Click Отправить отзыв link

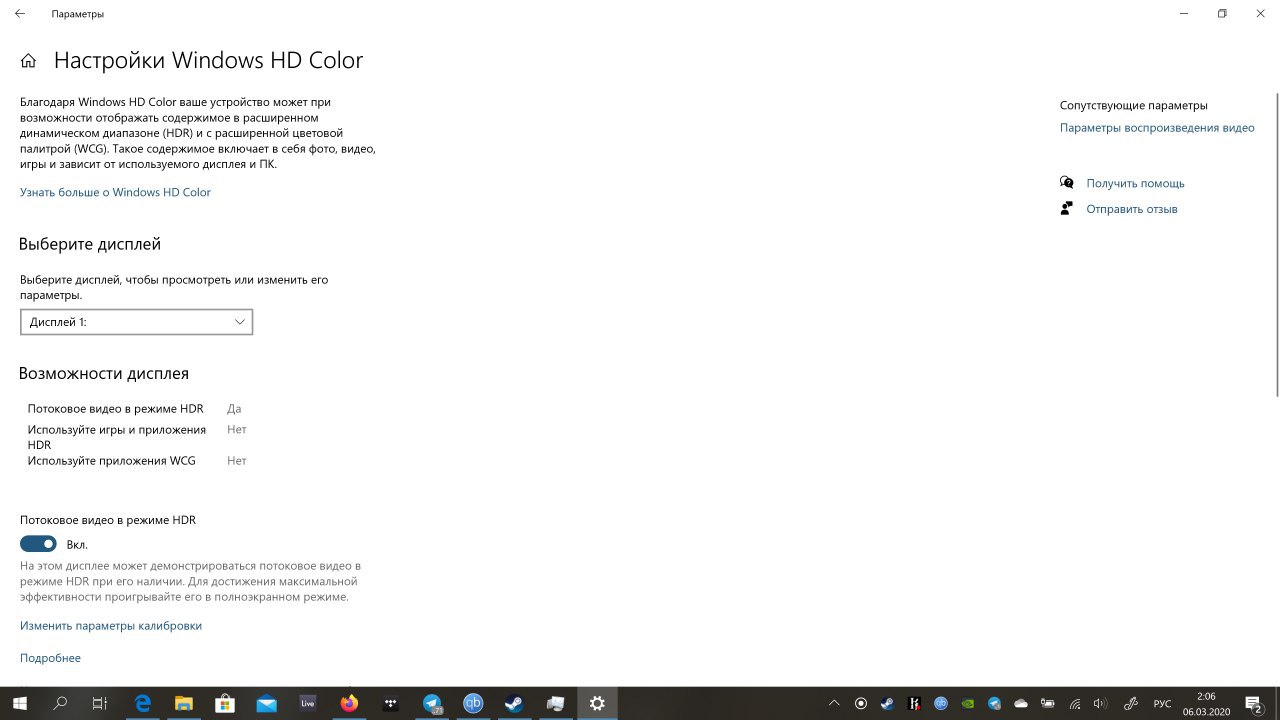[1132, 209]
